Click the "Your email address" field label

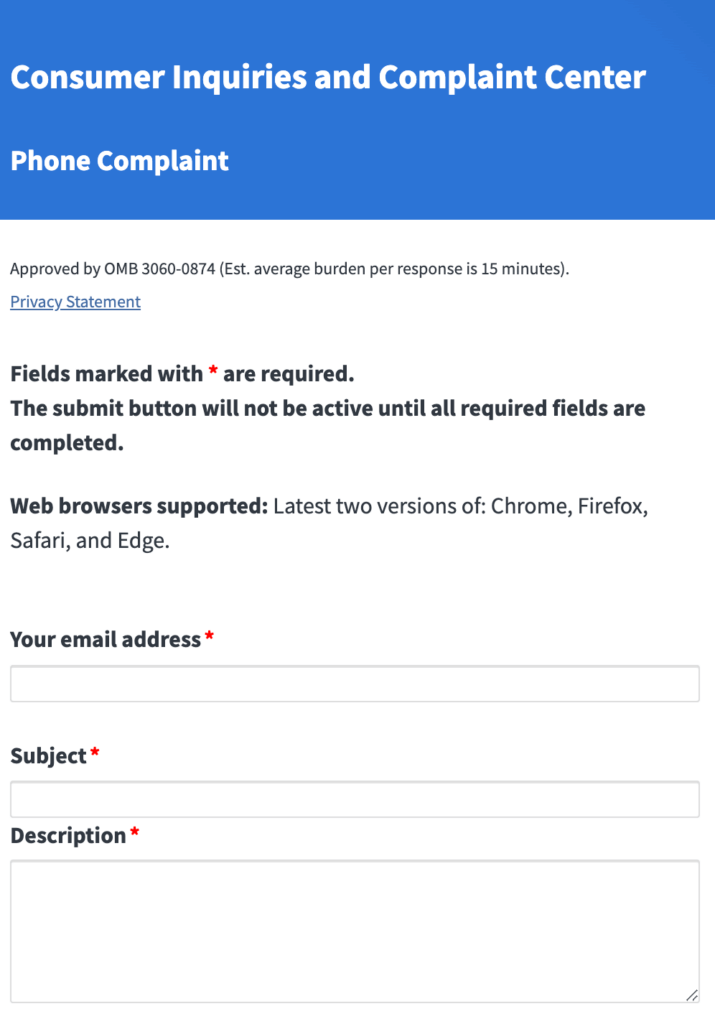tap(105, 640)
